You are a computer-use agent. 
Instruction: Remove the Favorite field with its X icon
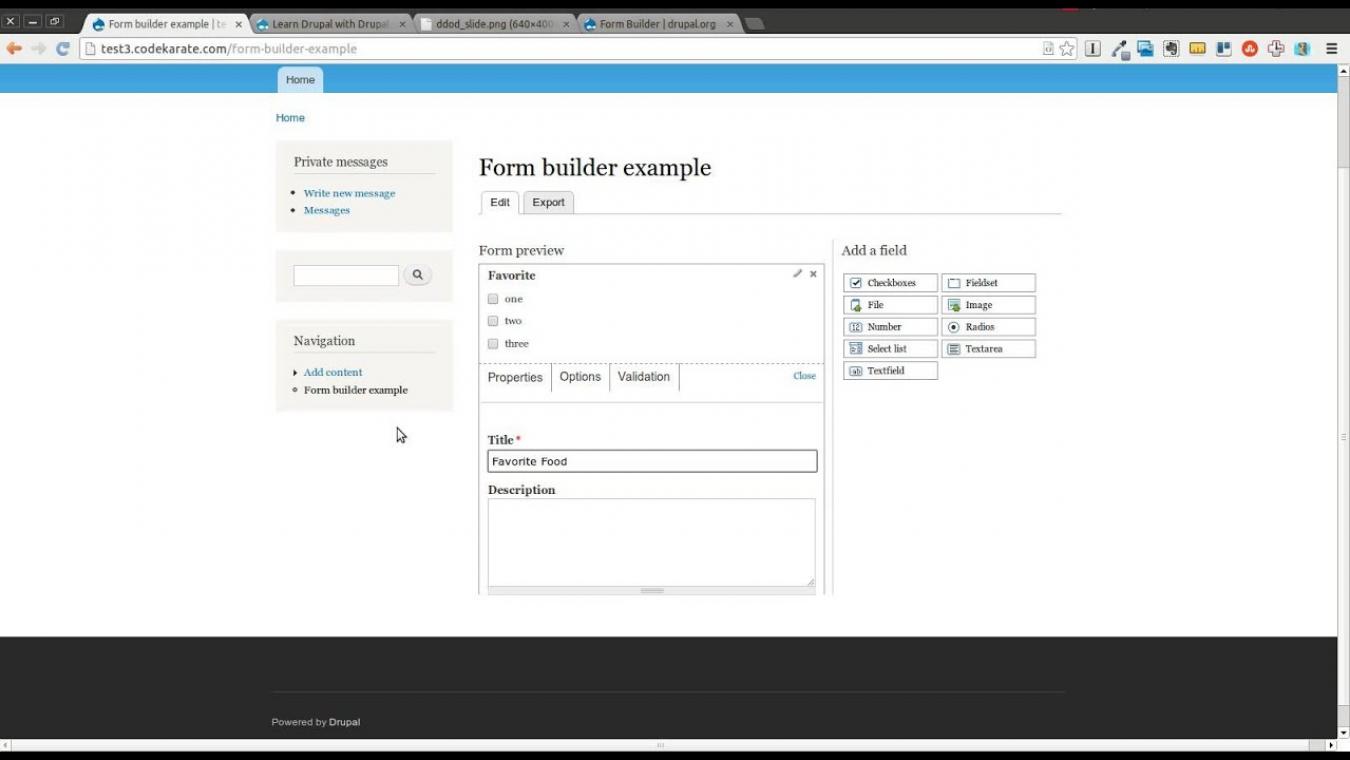coord(813,273)
